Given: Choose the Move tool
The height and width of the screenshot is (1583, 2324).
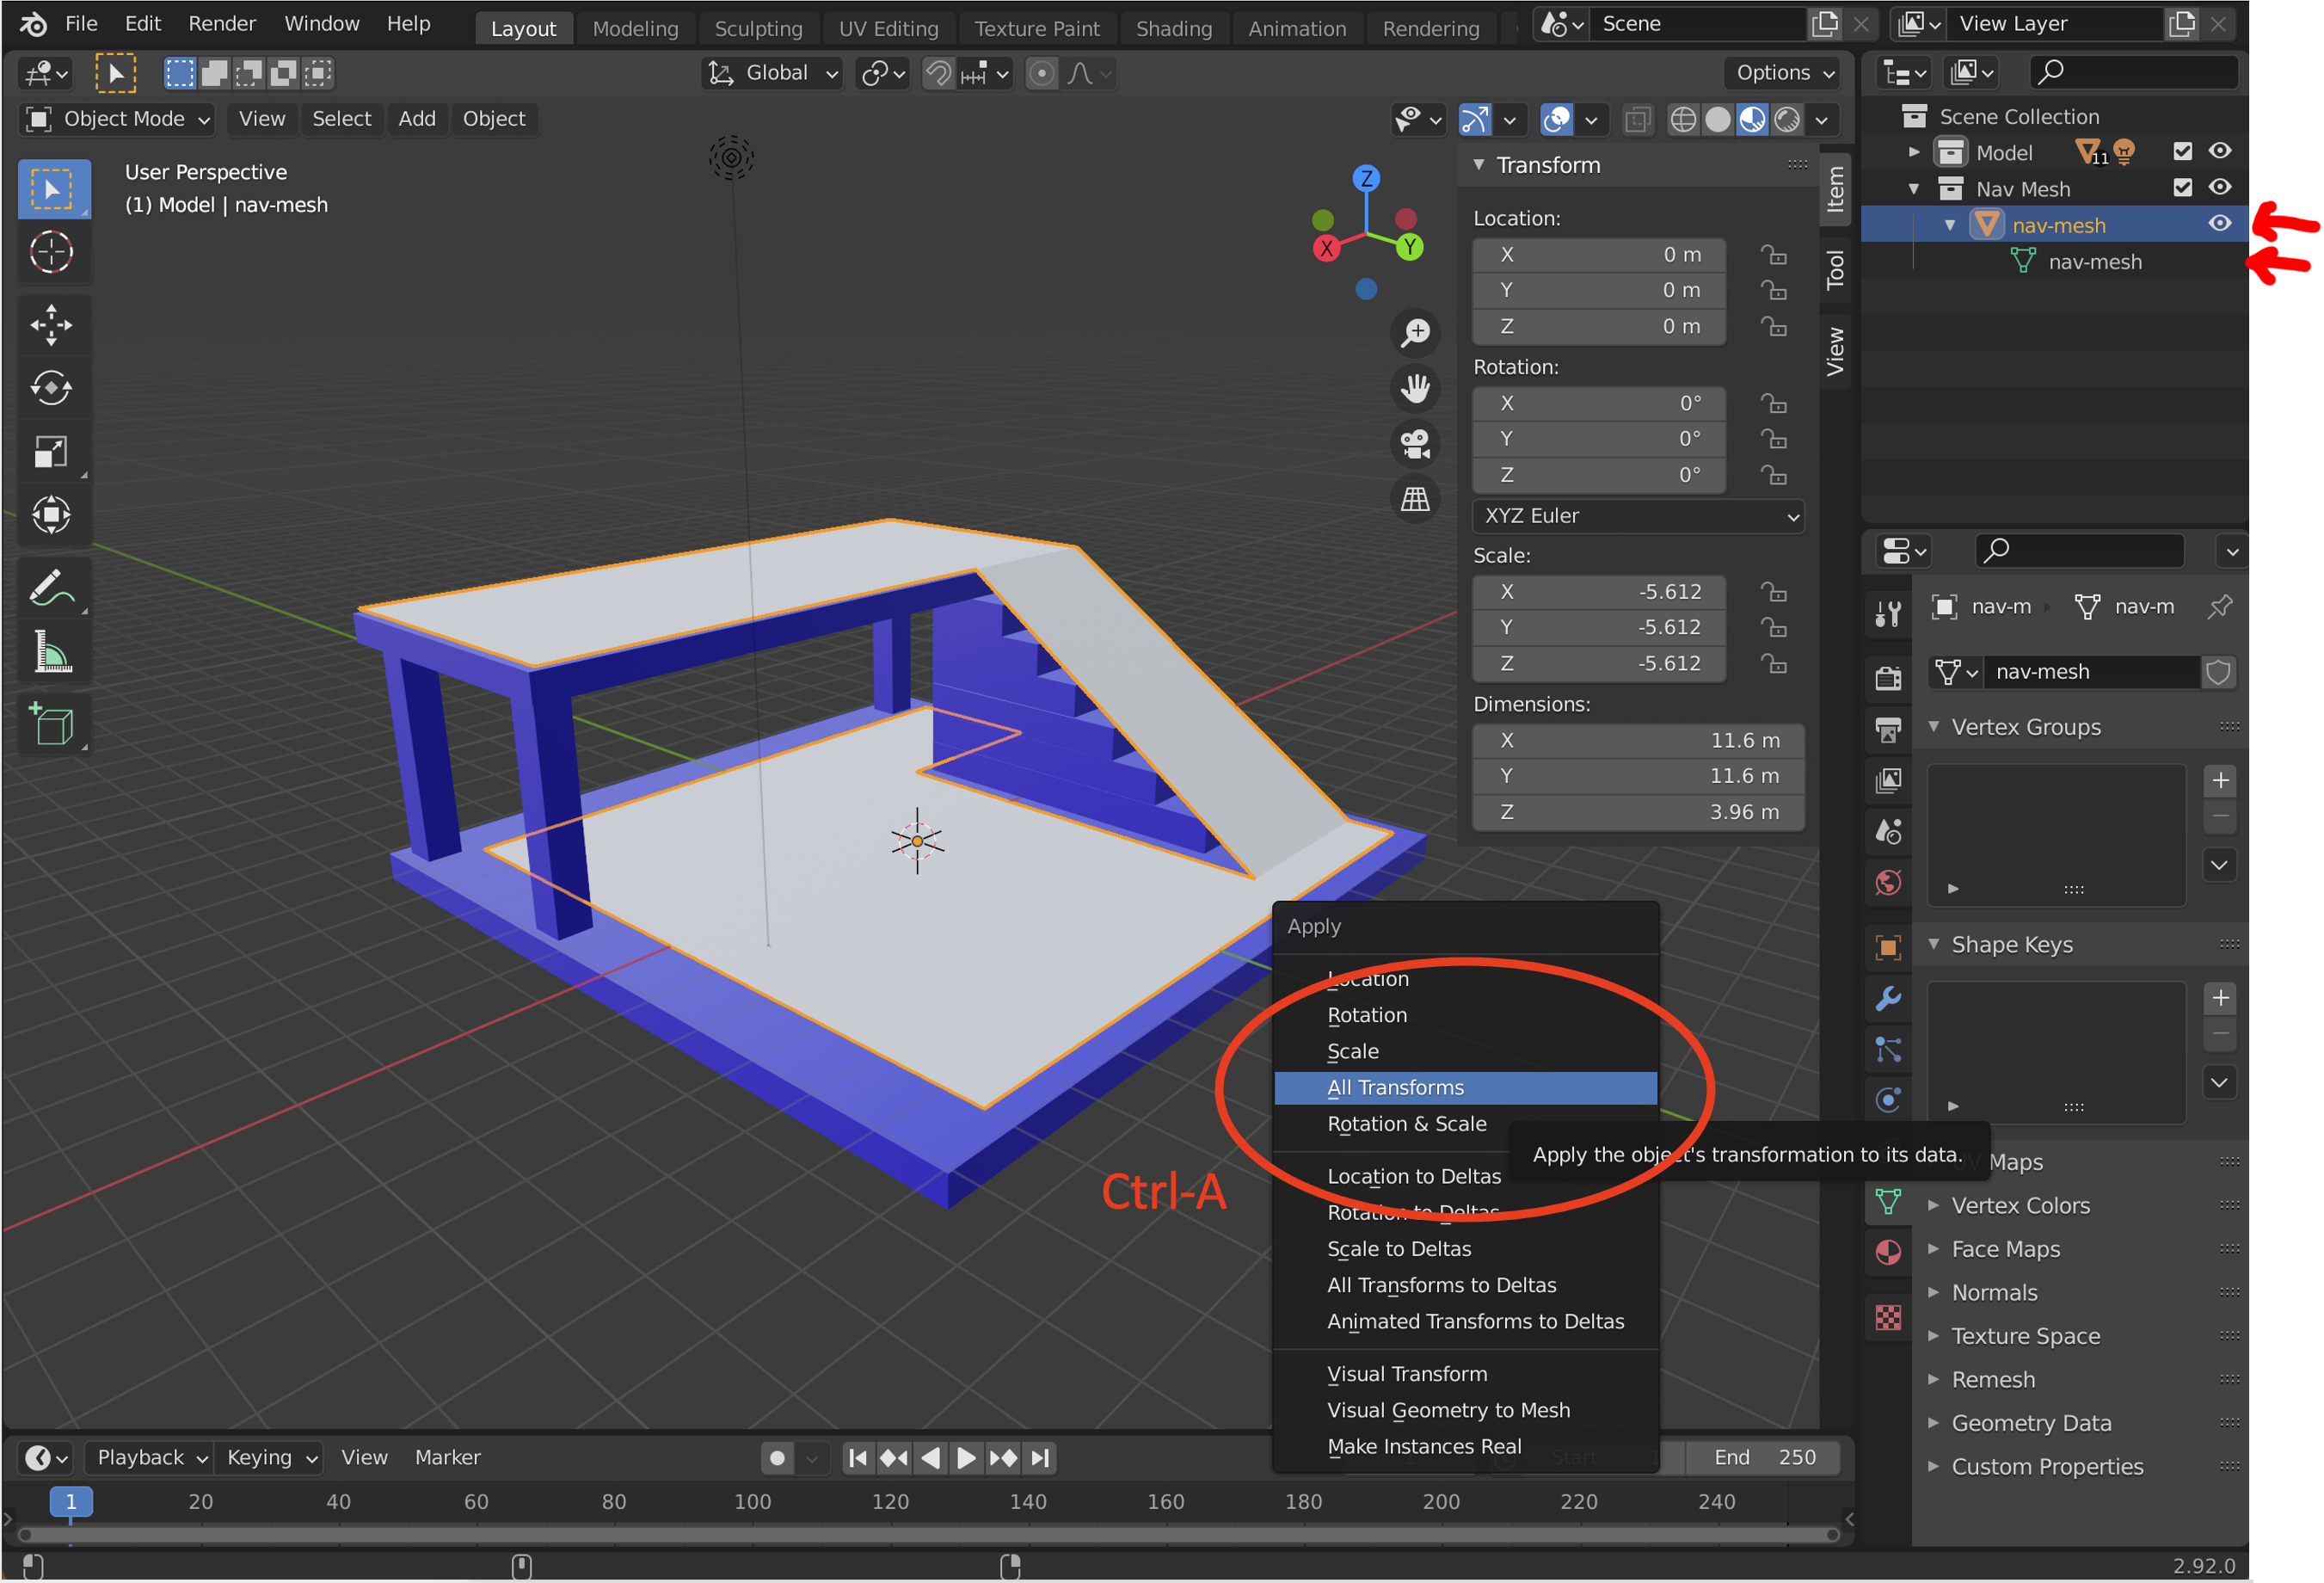Looking at the screenshot, I should [51, 325].
